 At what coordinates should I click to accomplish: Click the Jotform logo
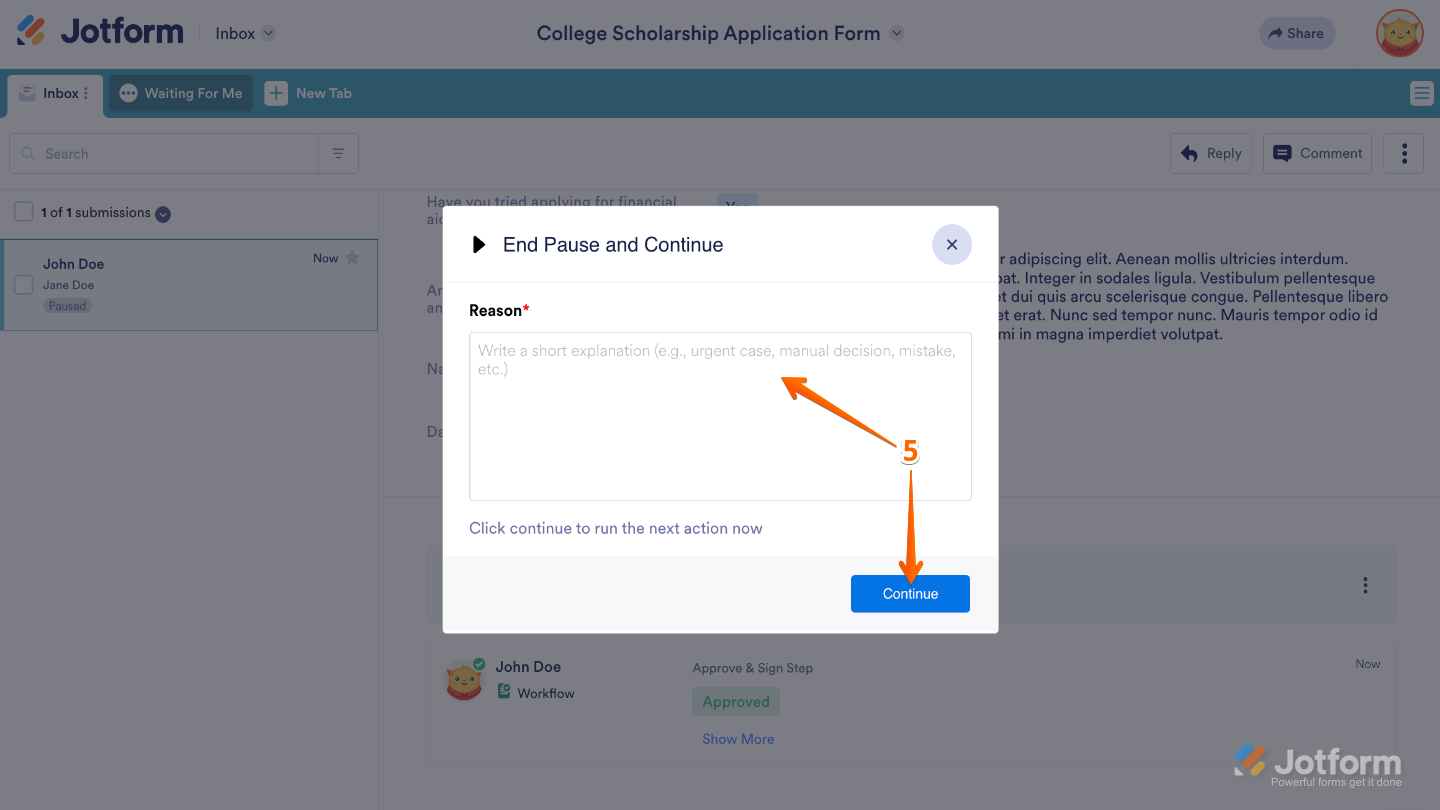[x=99, y=31]
